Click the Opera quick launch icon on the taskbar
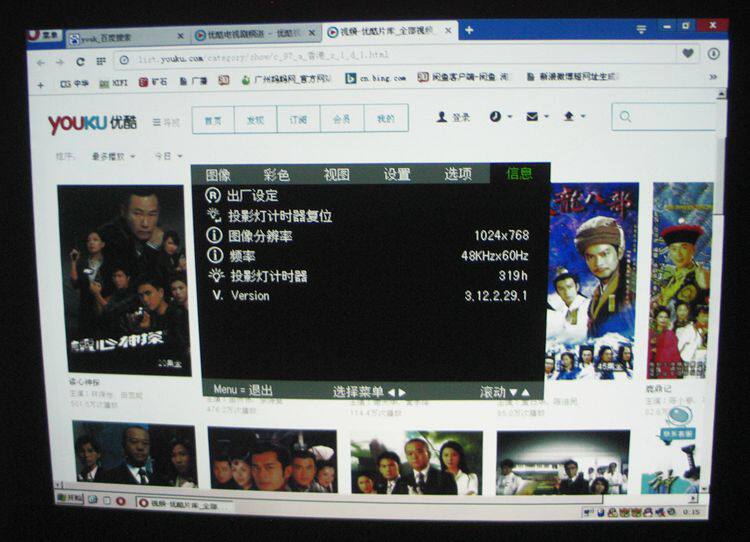 (121, 501)
